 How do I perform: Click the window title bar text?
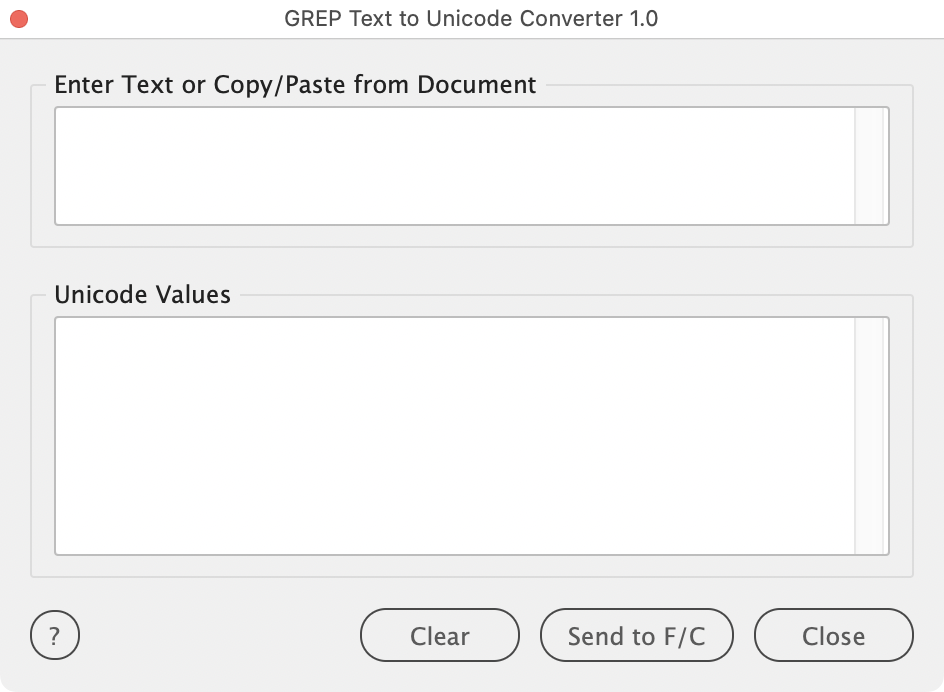pos(471,19)
